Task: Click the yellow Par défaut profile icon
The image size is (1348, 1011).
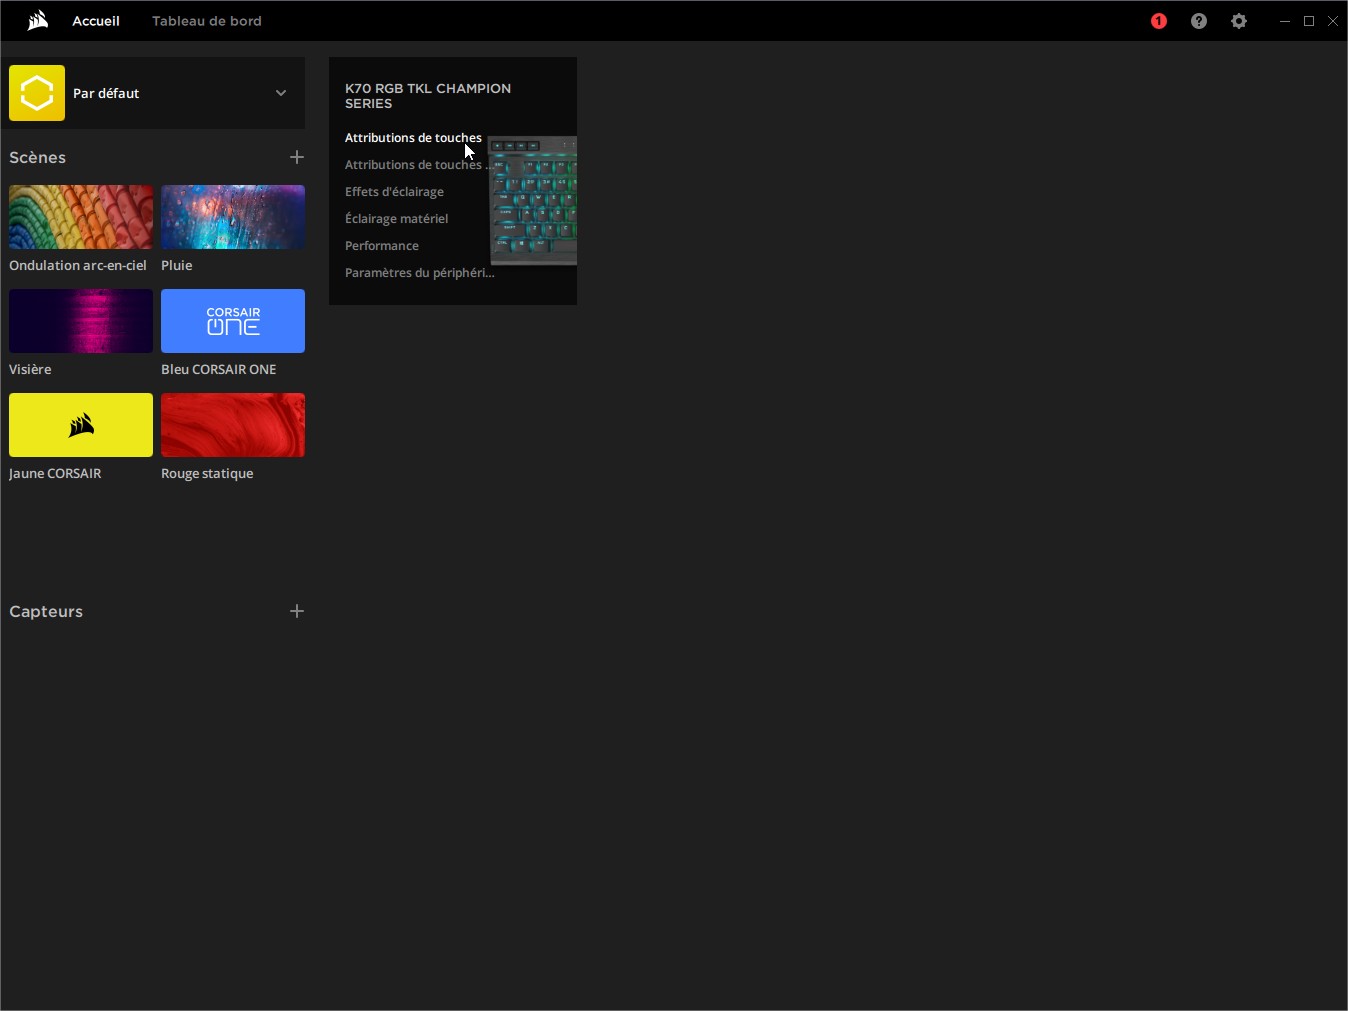Action: (37, 93)
